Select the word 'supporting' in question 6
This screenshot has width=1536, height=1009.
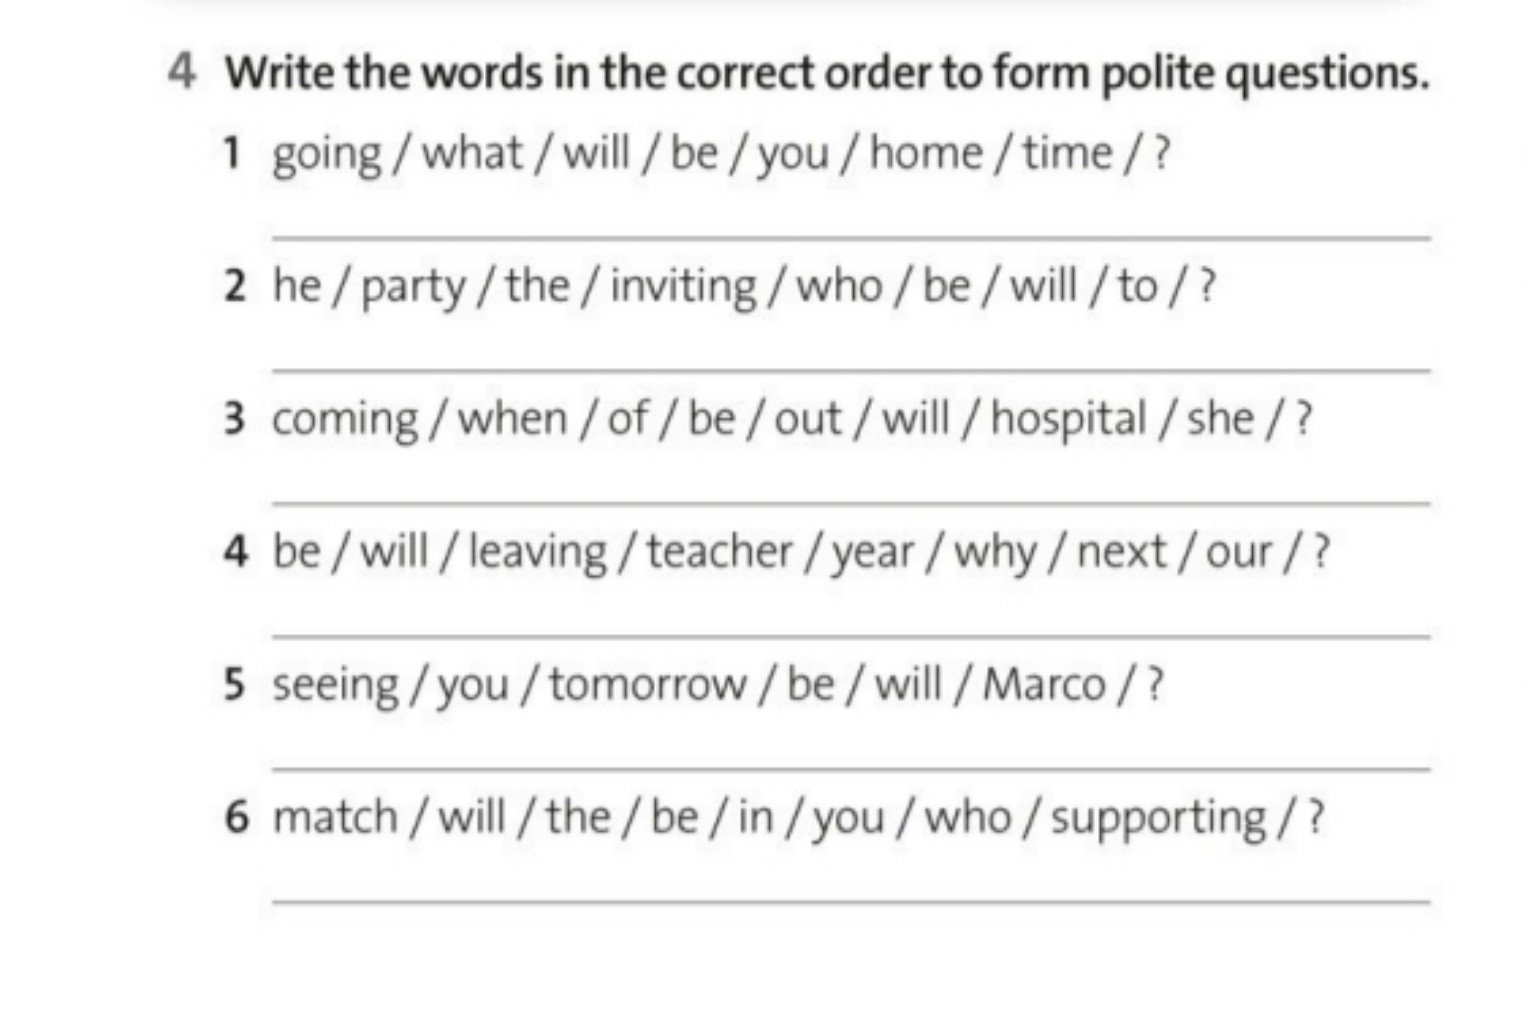tap(1158, 818)
